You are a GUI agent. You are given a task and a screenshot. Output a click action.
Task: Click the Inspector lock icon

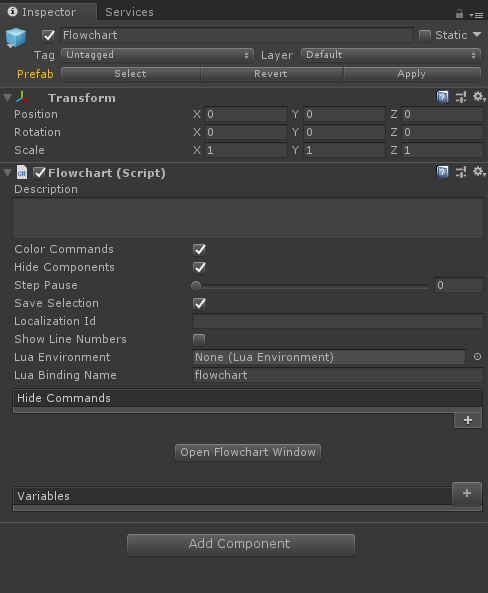coord(459,14)
